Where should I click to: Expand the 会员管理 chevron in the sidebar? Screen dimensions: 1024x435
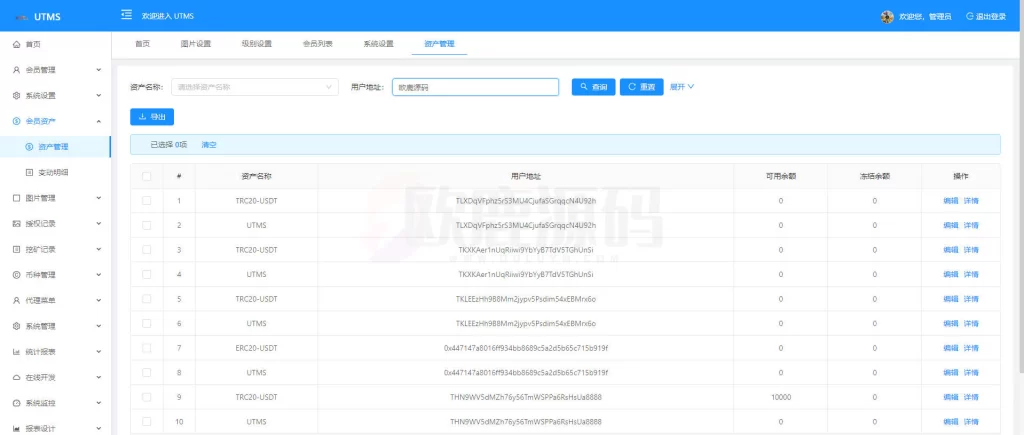(x=99, y=70)
